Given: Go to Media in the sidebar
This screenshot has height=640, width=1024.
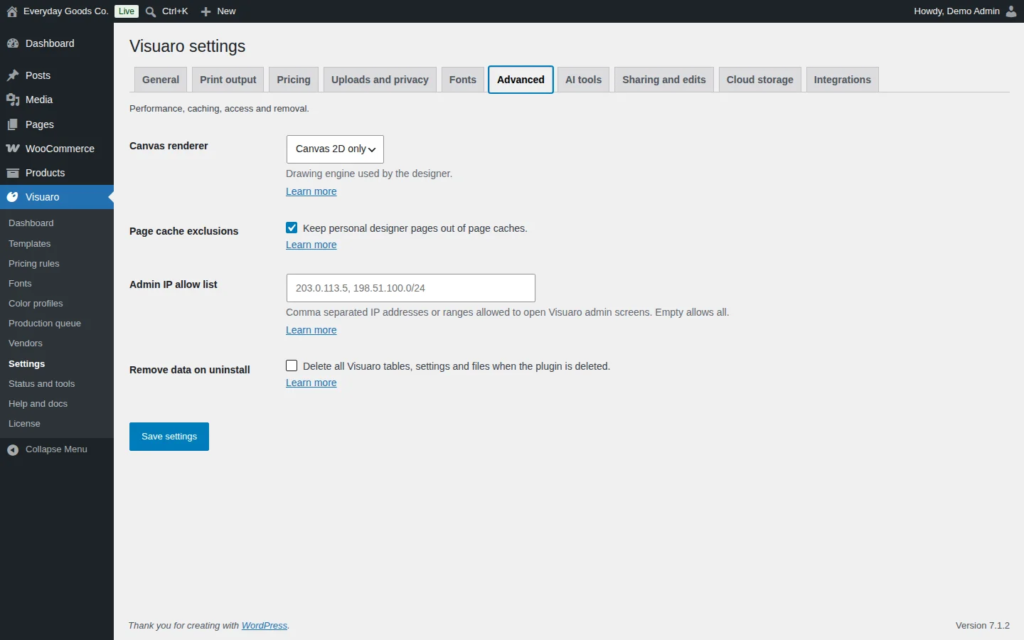Looking at the screenshot, I should pos(39,99).
